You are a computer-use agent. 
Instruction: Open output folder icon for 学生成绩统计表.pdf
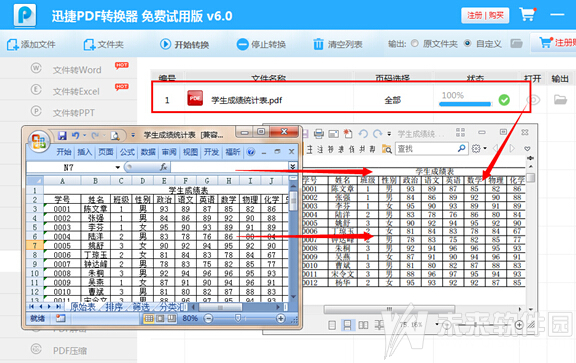pos(560,99)
